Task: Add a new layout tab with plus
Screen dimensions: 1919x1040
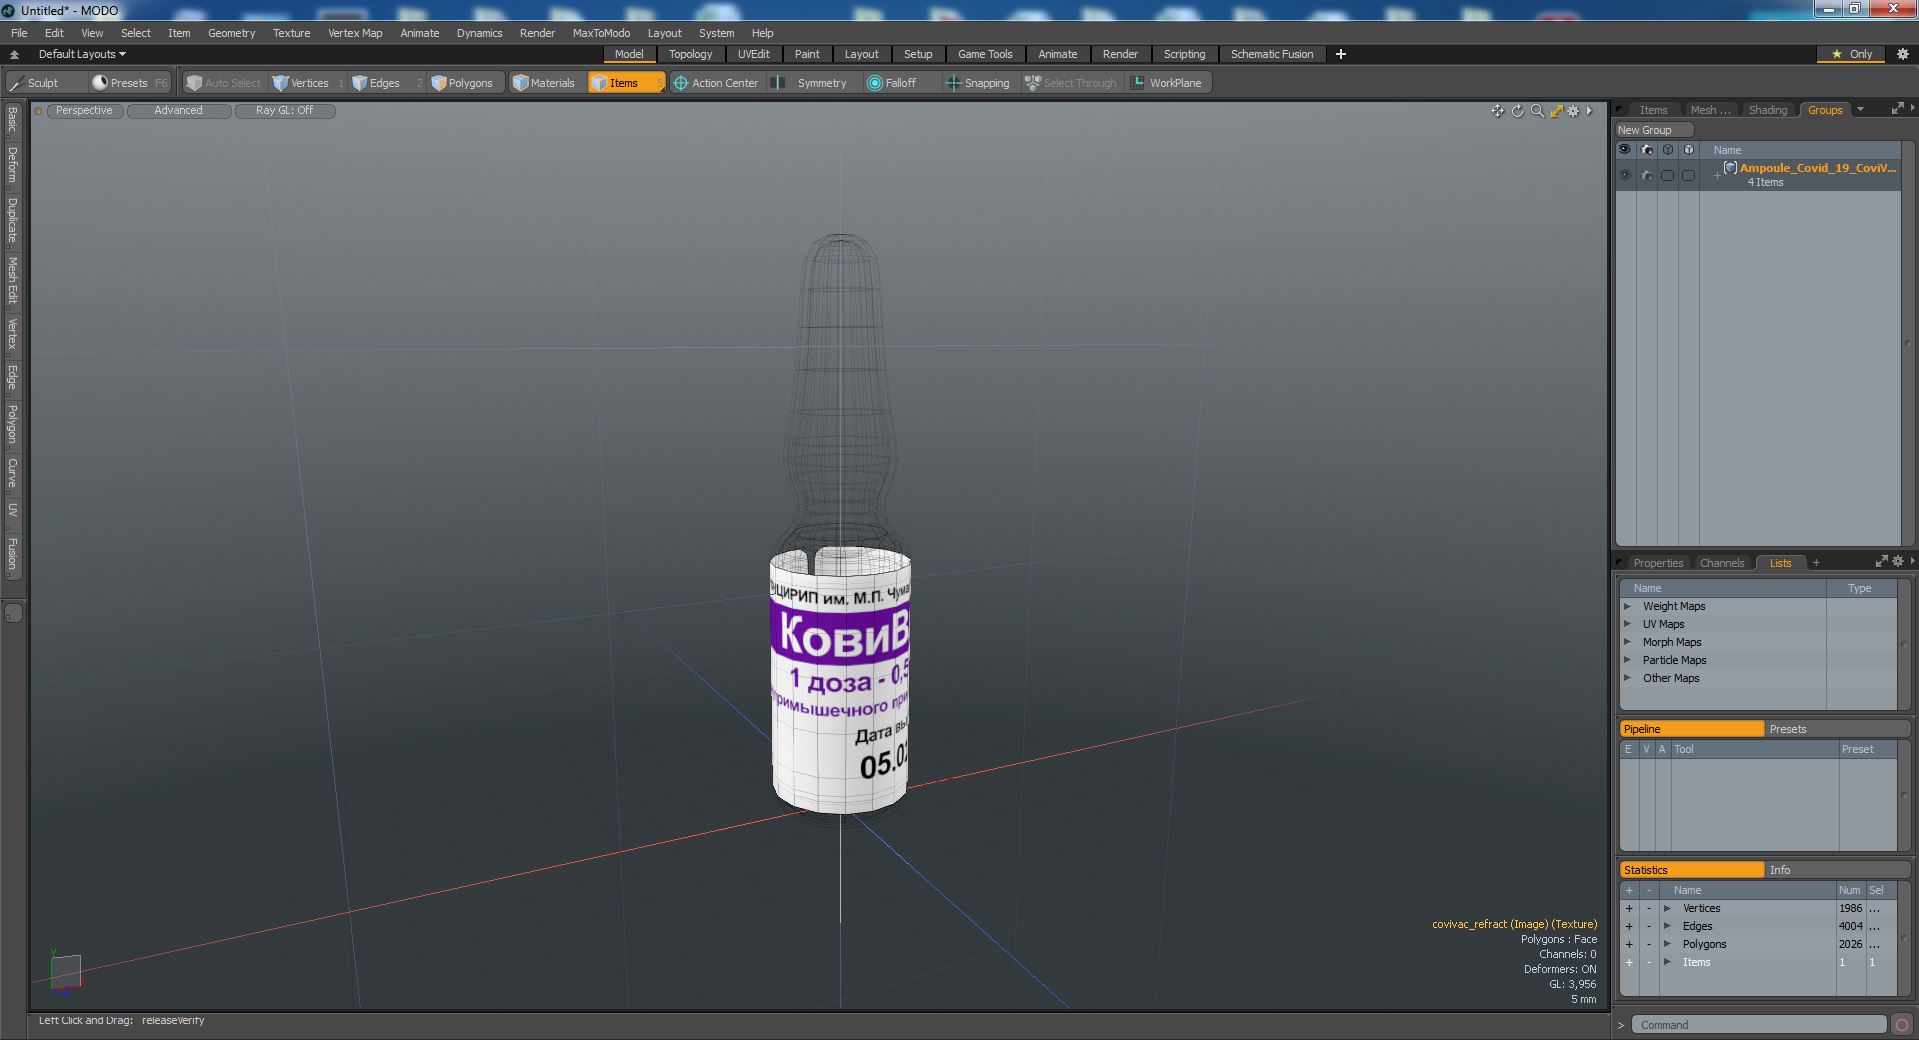Action: point(1341,54)
